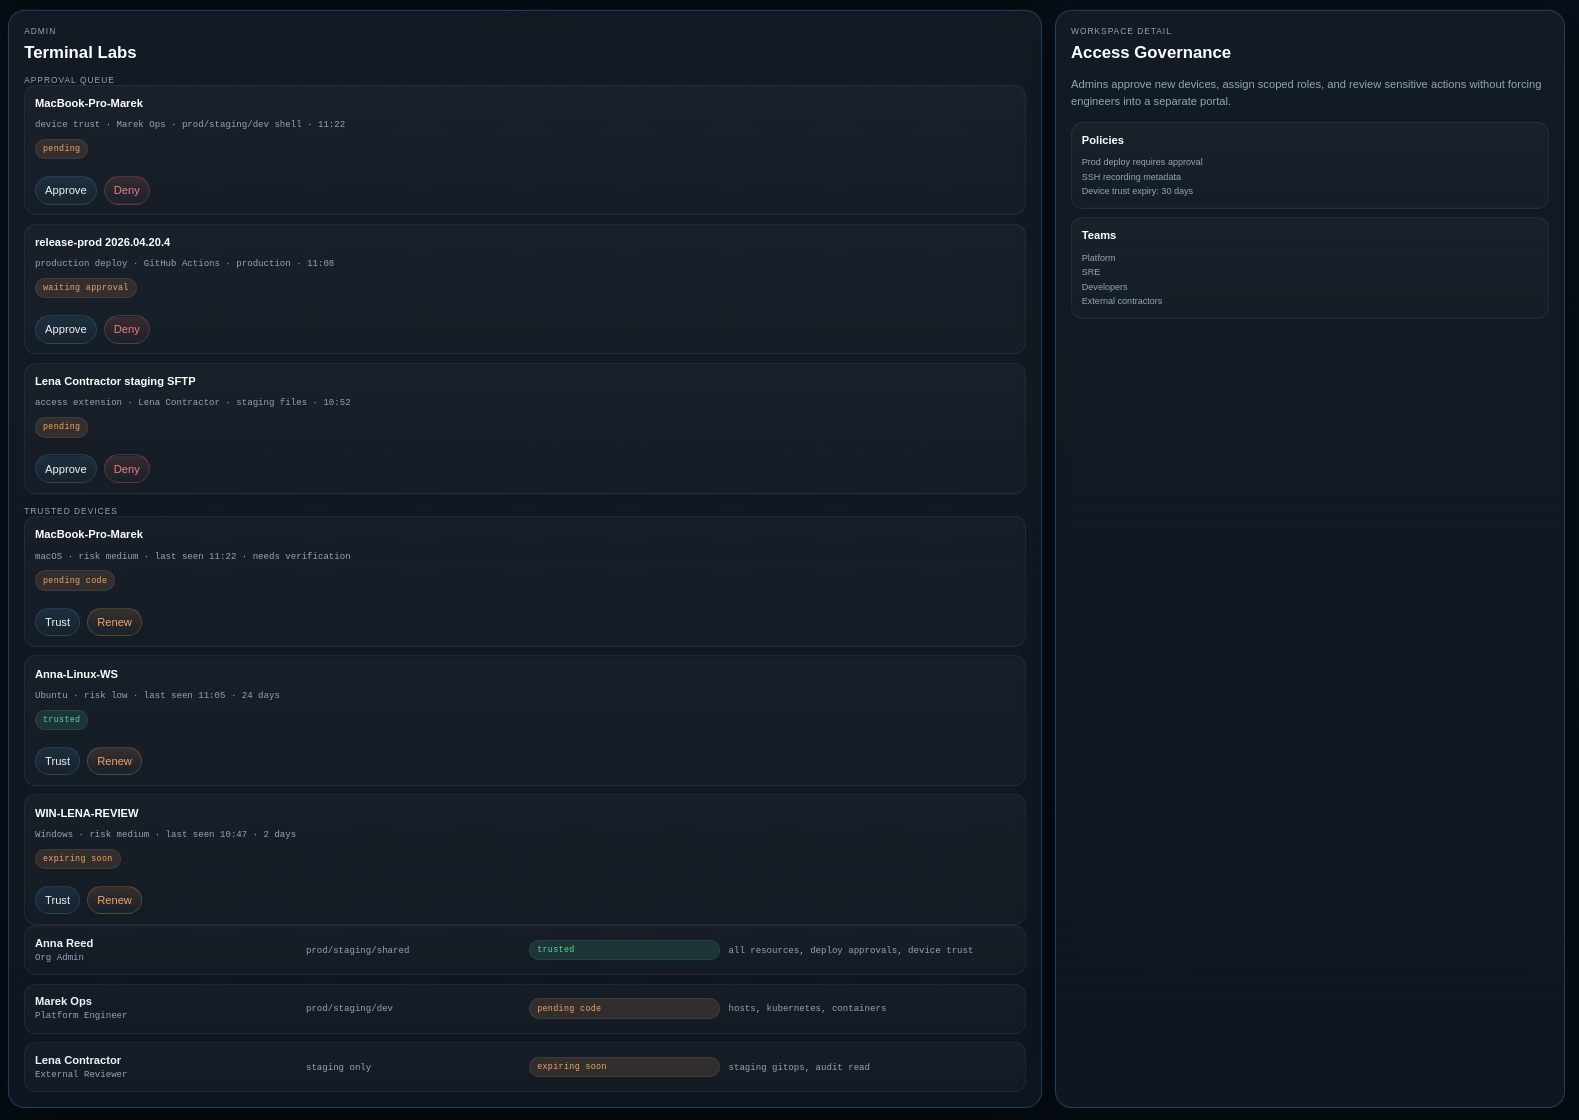Deny Lena Contractor staging SFTP request

[127, 469]
